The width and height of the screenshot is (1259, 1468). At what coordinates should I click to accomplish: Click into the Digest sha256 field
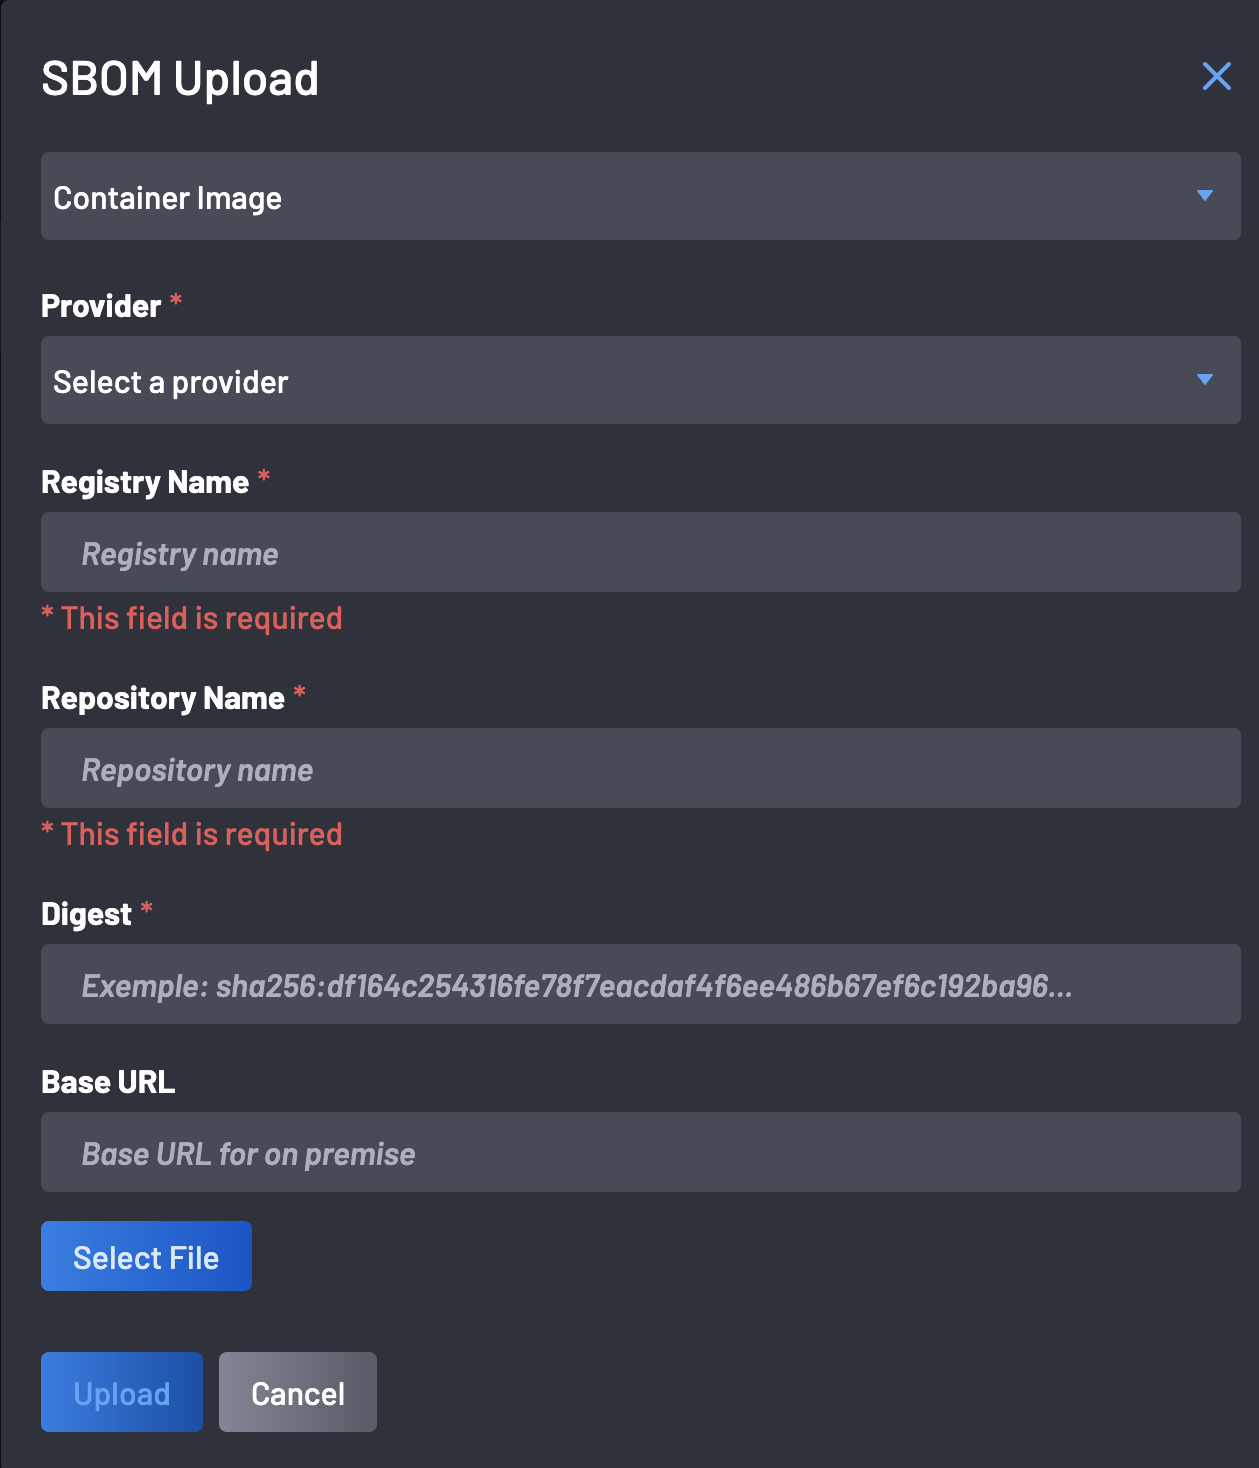[x=640, y=984]
